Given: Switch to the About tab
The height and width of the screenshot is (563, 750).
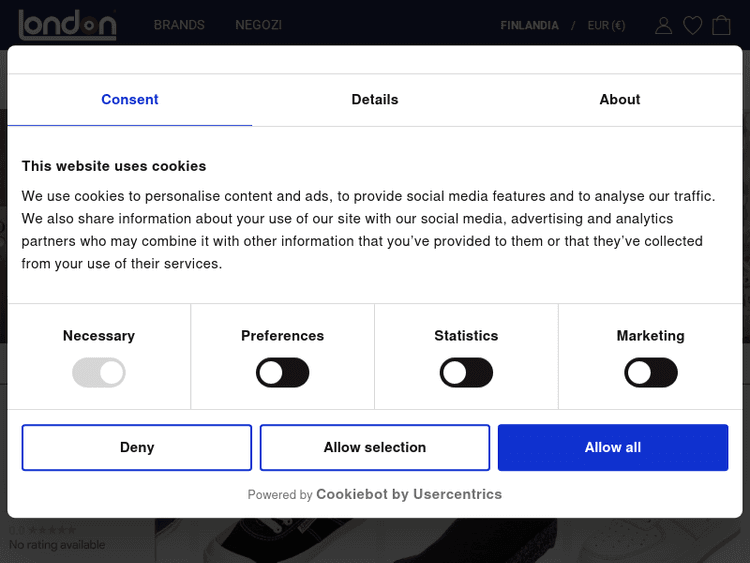Looking at the screenshot, I should click(620, 99).
